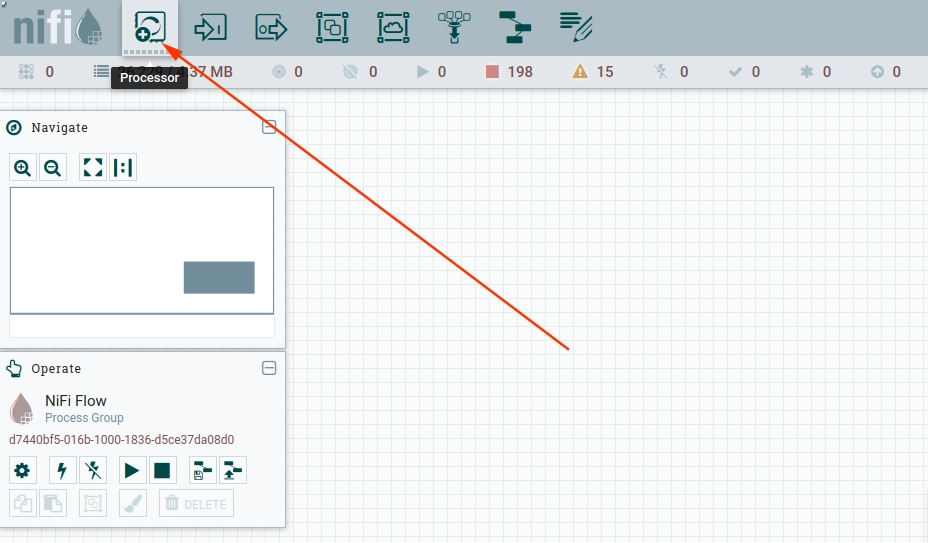Click the Input Port toolbar icon

click(211, 28)
